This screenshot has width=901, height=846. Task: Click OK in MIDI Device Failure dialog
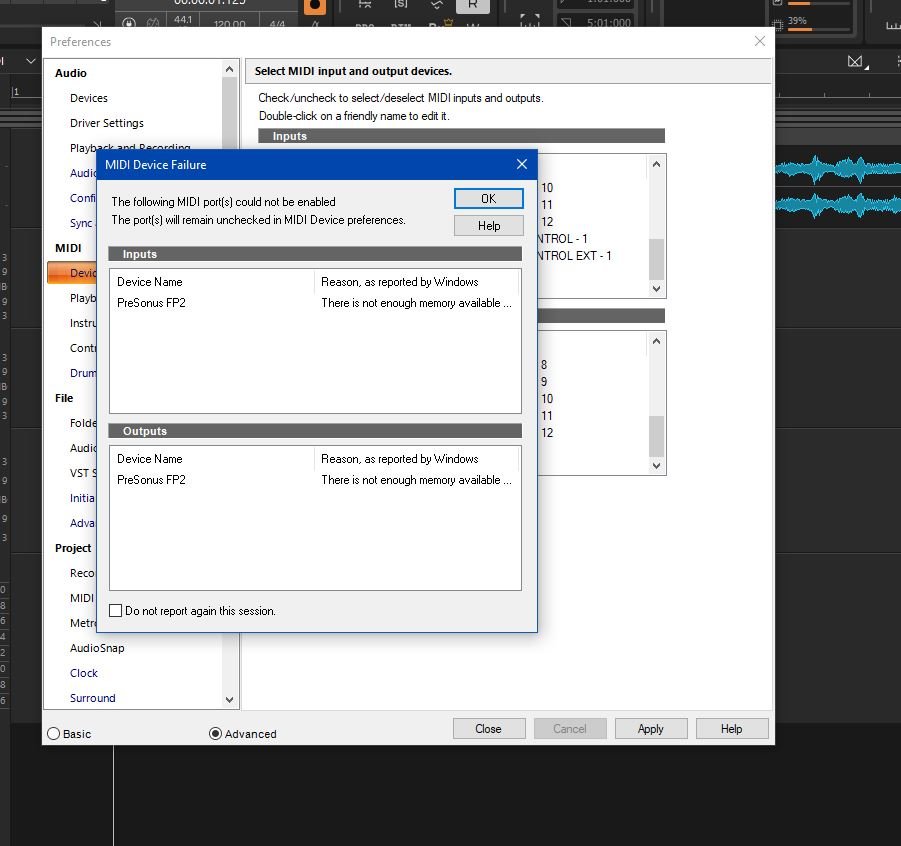click(488, 199)
